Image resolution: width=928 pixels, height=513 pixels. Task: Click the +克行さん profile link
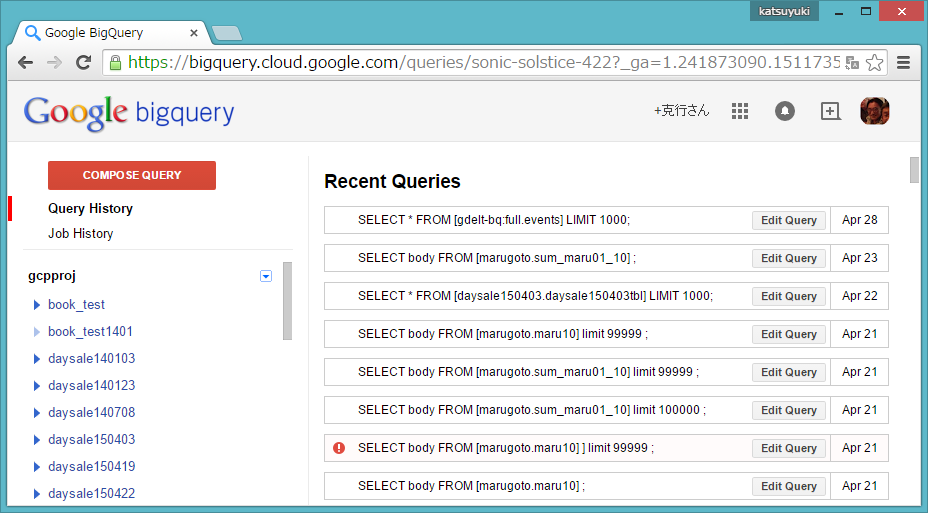(x=681, y=111)
